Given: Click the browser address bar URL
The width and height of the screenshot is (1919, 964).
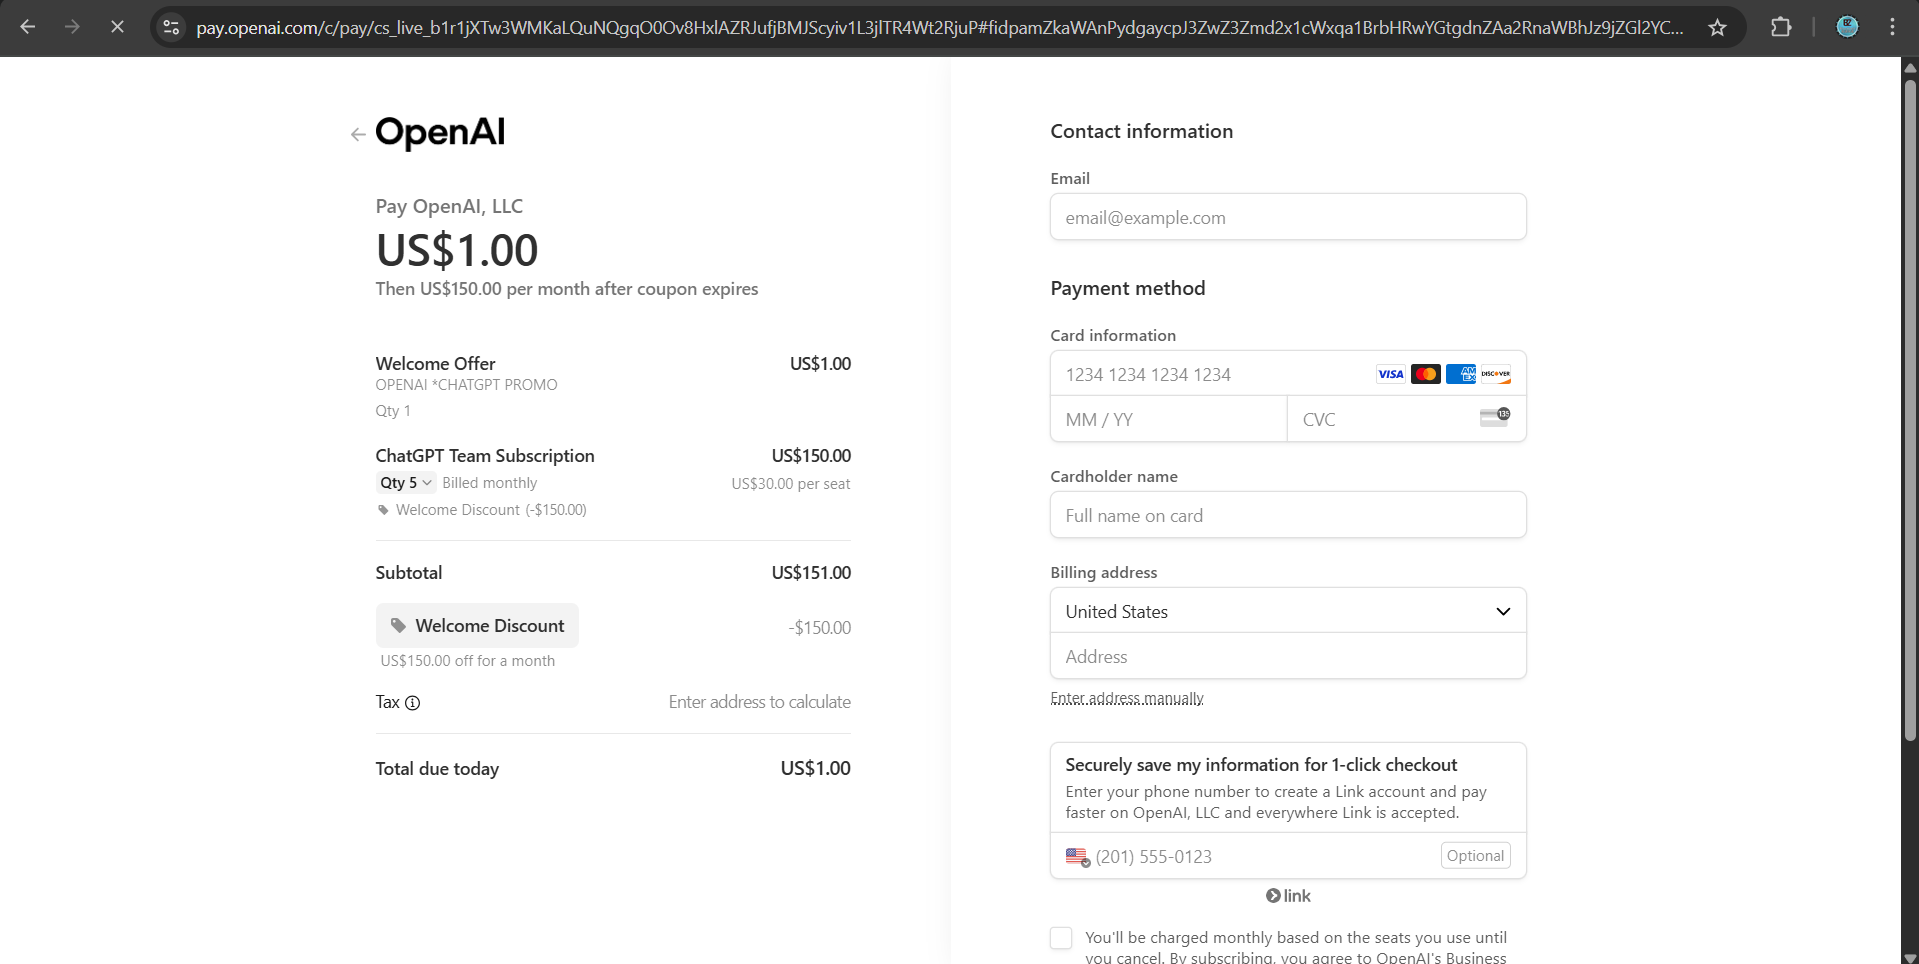Looking at the screenshot, I should pyautogui.click(x=939, y=27).
